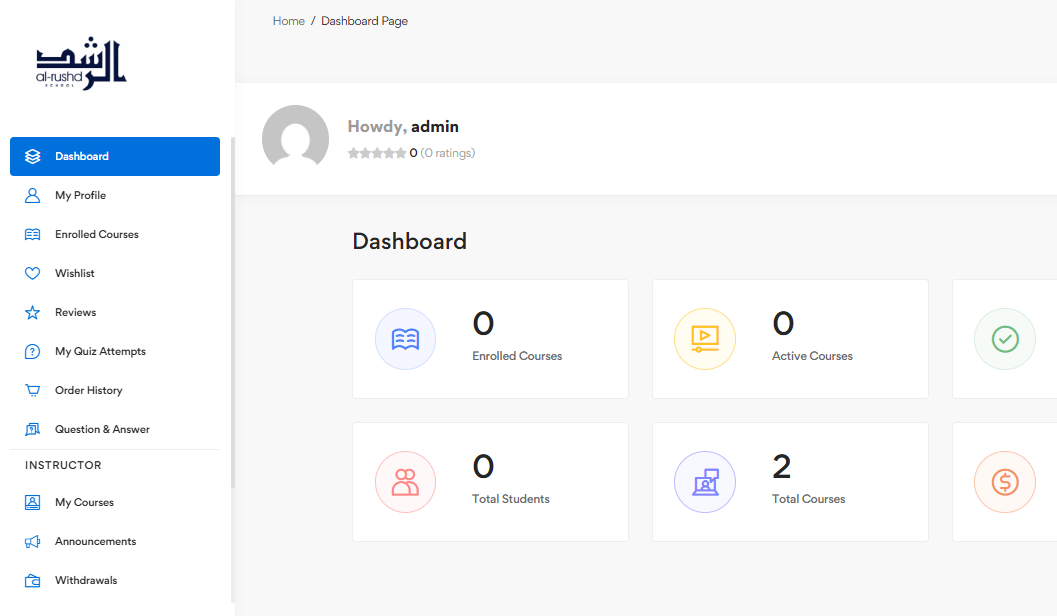Click the open book icon on Enrolled Courses card

tap(405, 339)
